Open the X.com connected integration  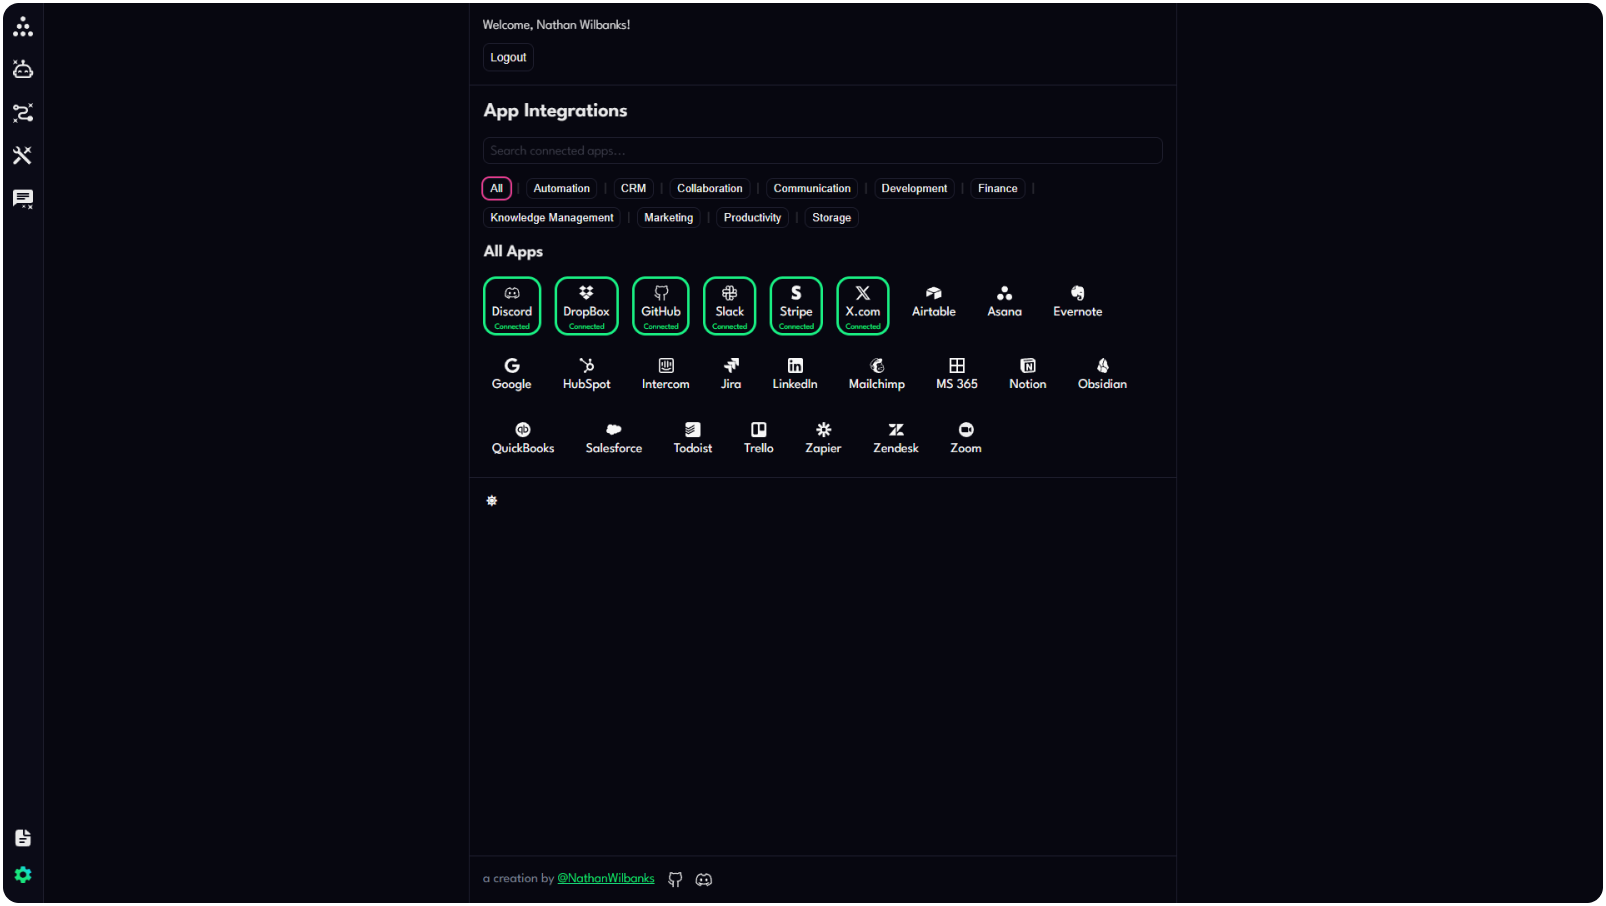pyautogui.click(x=863, y=306)
